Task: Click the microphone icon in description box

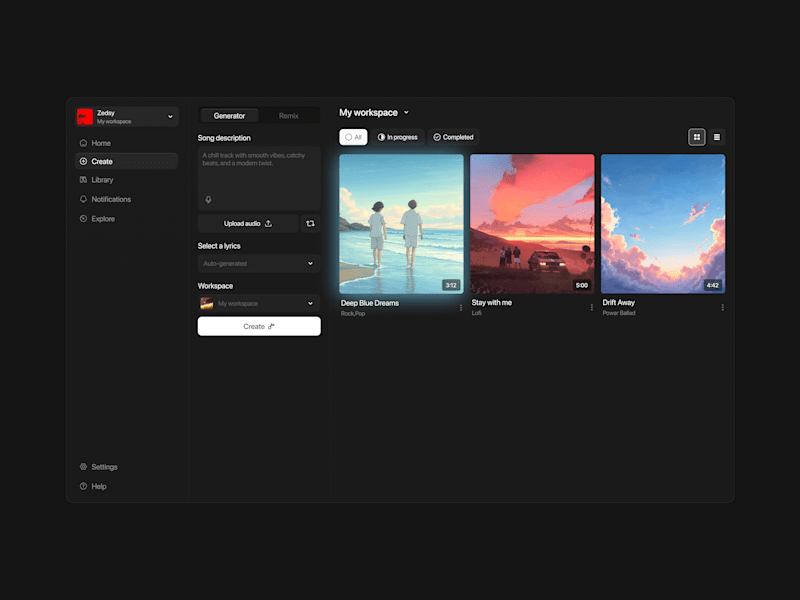Action: [208, 199]
